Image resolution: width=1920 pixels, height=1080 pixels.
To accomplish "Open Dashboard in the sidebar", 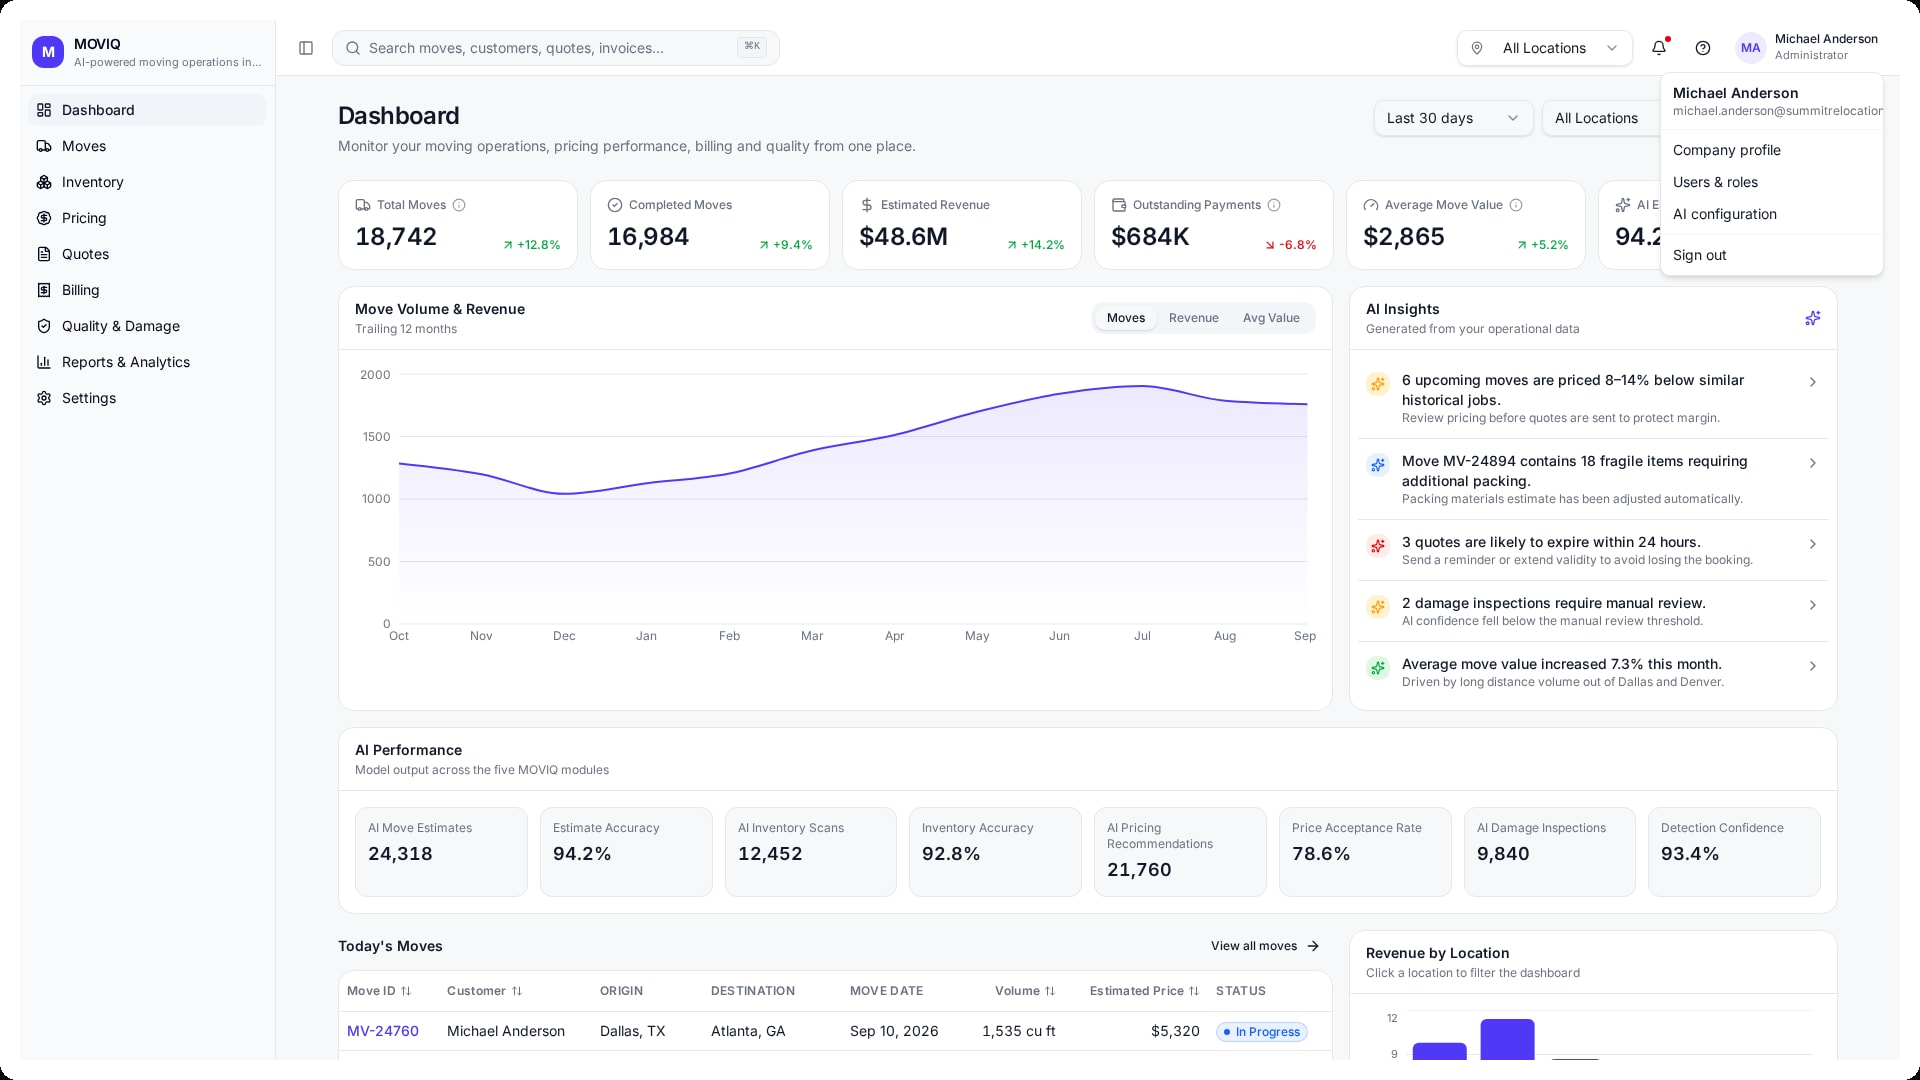I will pos(147,110).
